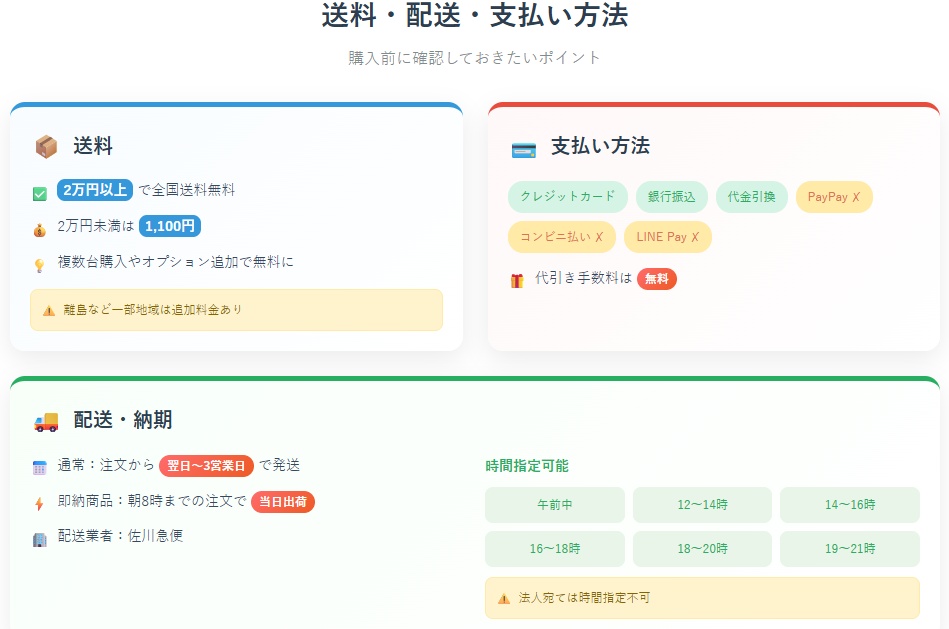Image resolution: width=949 pixels, height=629 pixels.
Task: Select the 代金引換 payment tag
Action: tap(752, 197)
